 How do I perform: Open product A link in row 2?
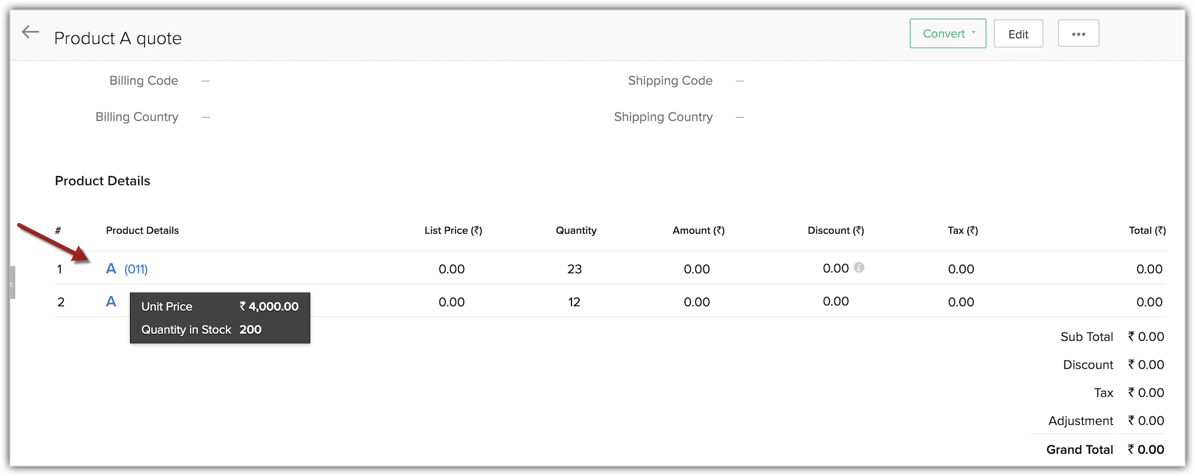click(111, 301)
